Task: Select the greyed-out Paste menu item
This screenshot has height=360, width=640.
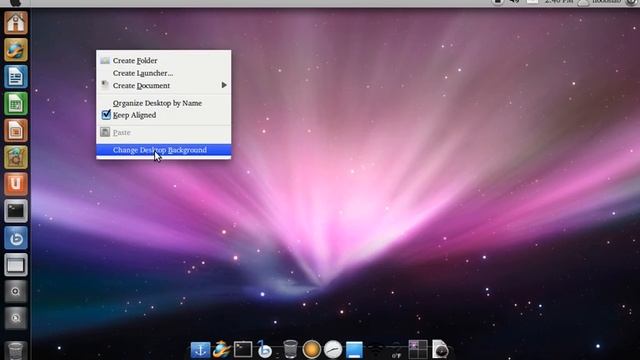Action: tap(163, 132)
